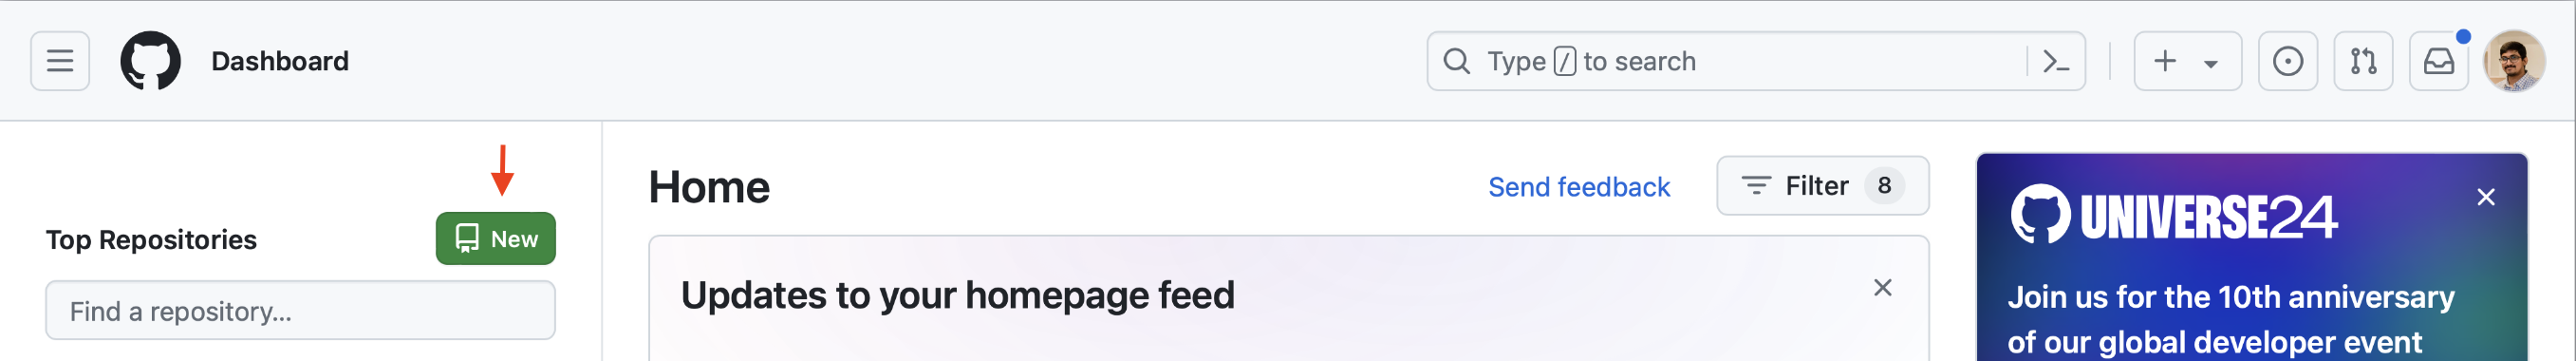The width and height of the screenshot is (2576, 361).
Task: Click the search magnifier icon
Action: (x=1457, y=61)
